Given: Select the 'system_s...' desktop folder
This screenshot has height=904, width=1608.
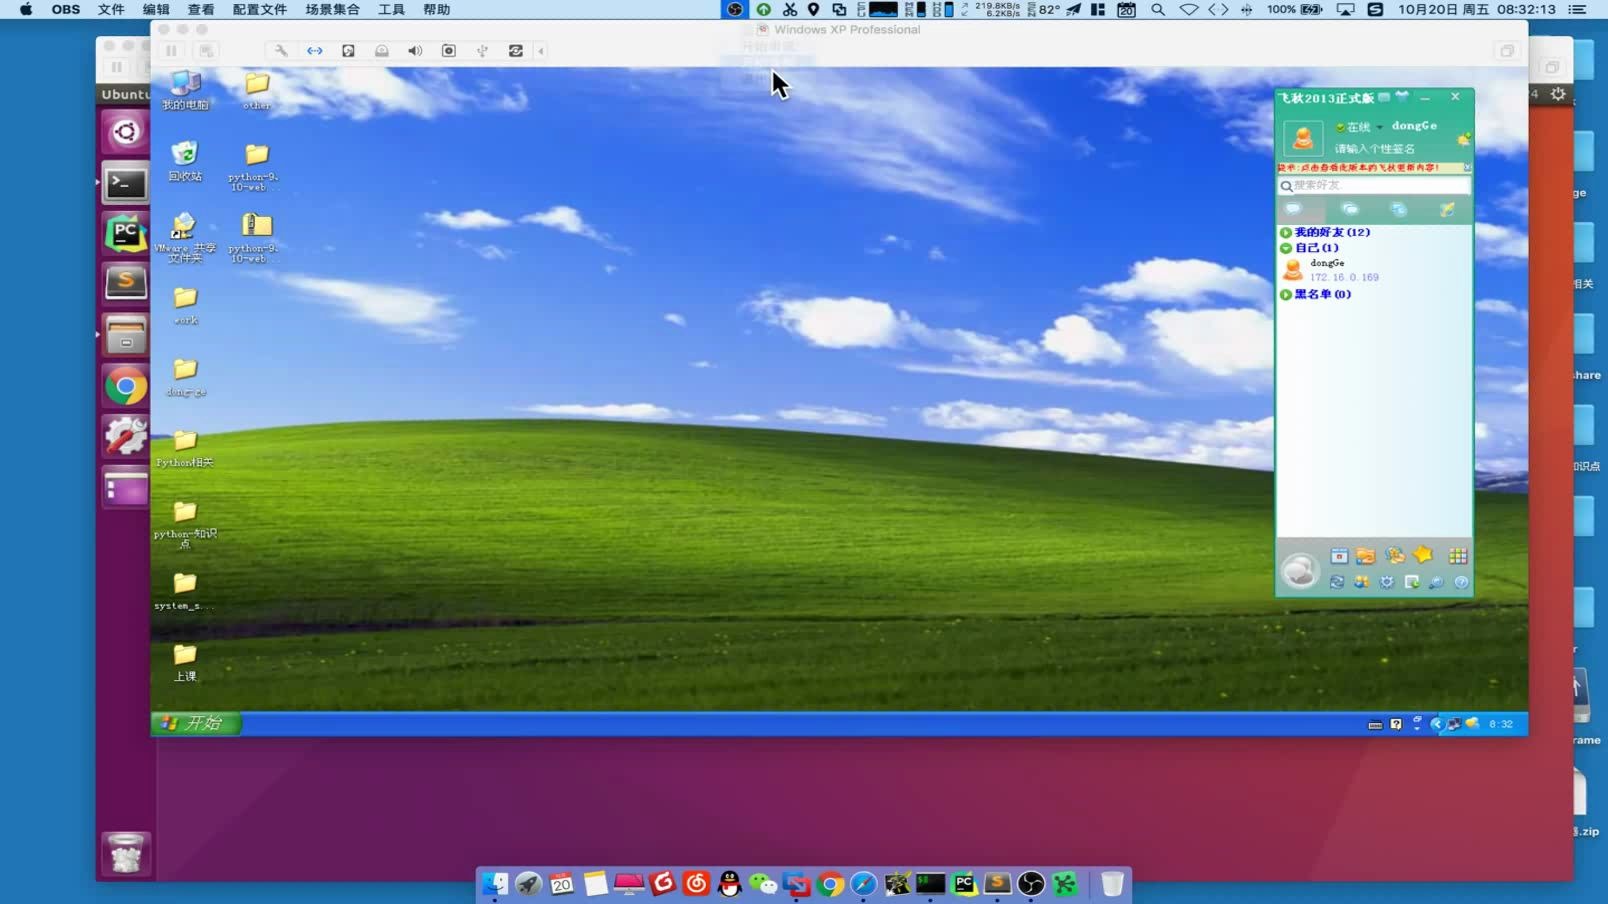Looking at the screenshot, I should 185,591.
